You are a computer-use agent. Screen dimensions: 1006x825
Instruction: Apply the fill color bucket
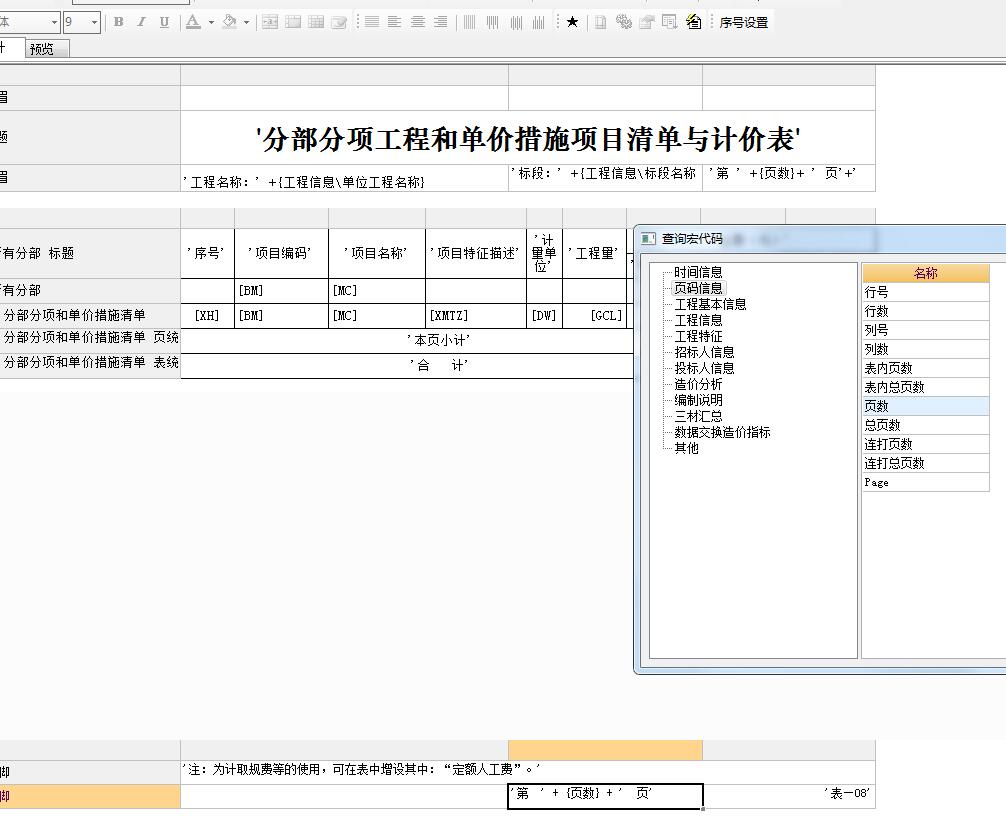point(229,22)
